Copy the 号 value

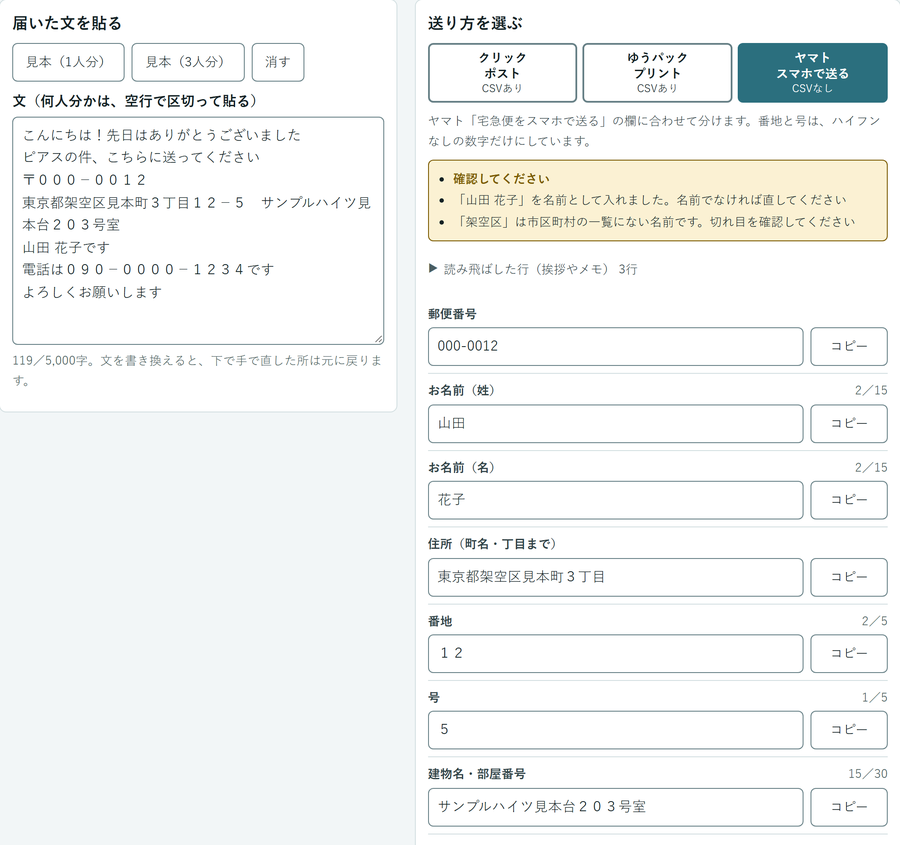pos(849,730)
